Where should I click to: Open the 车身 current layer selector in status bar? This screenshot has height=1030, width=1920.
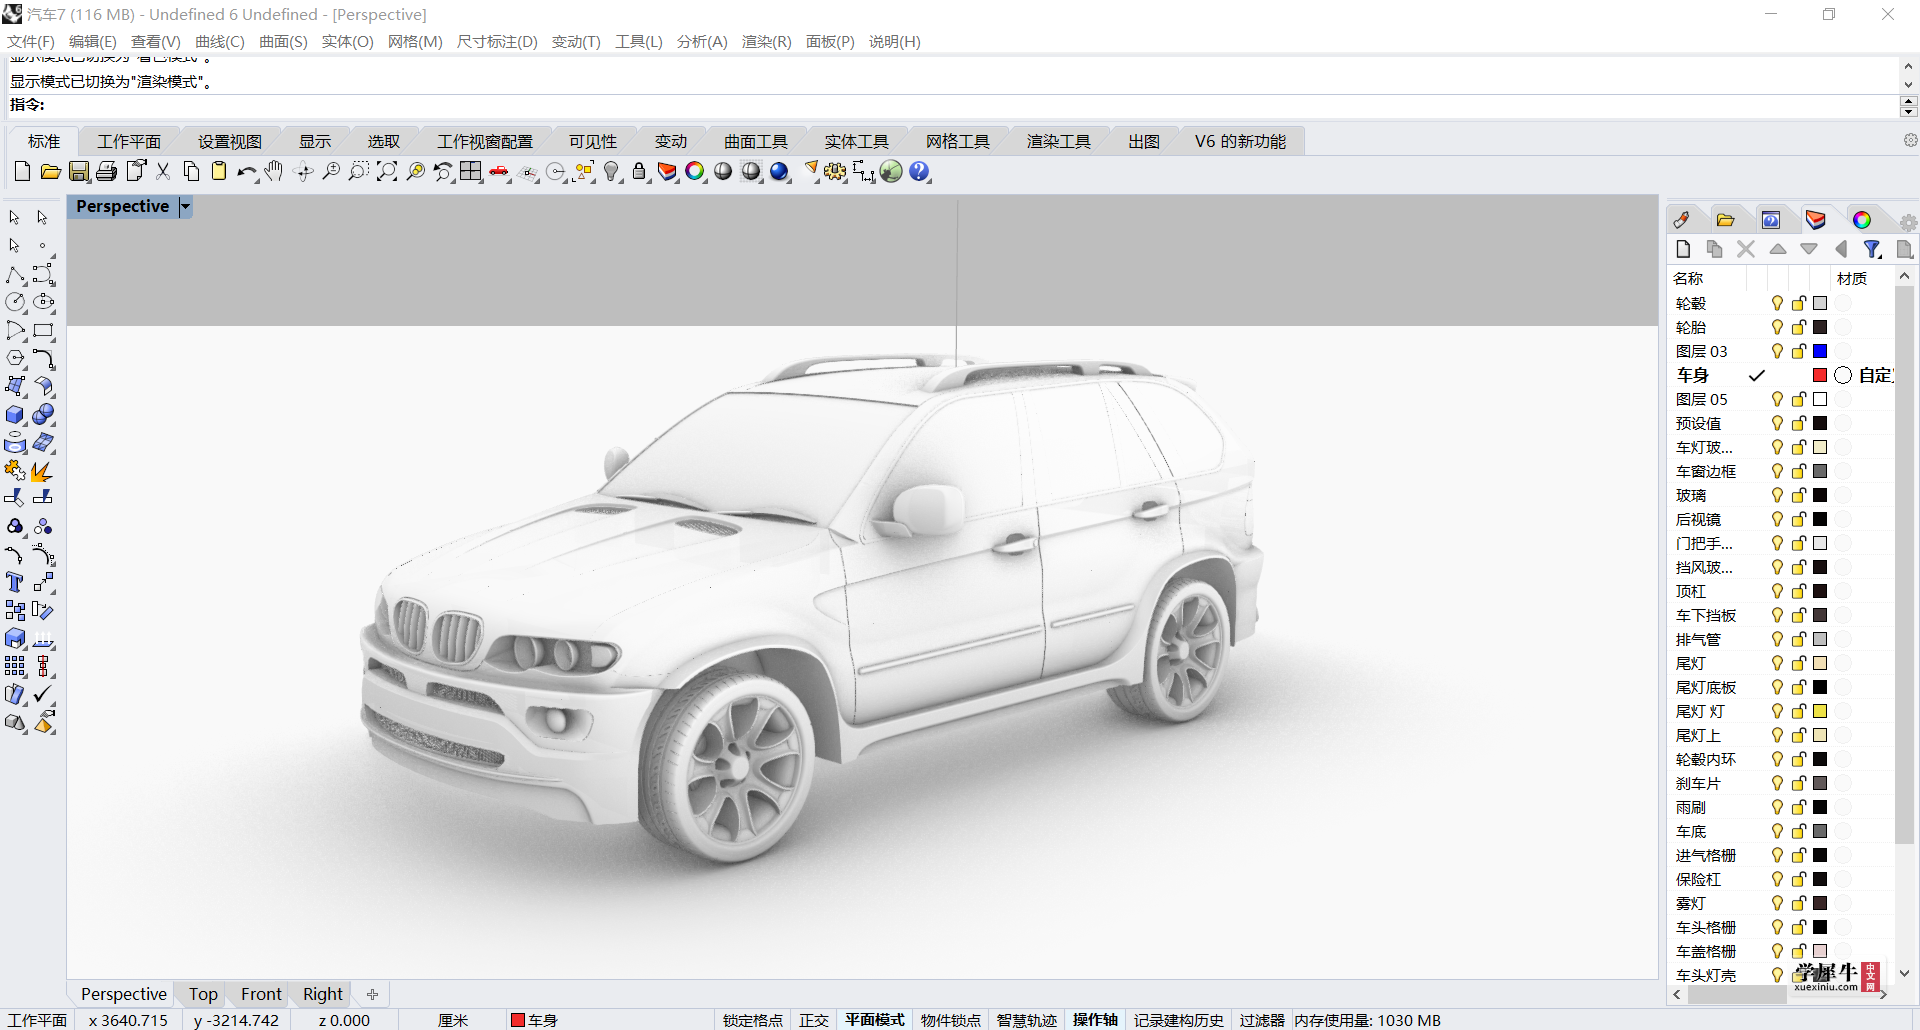tap(534, 1020)
